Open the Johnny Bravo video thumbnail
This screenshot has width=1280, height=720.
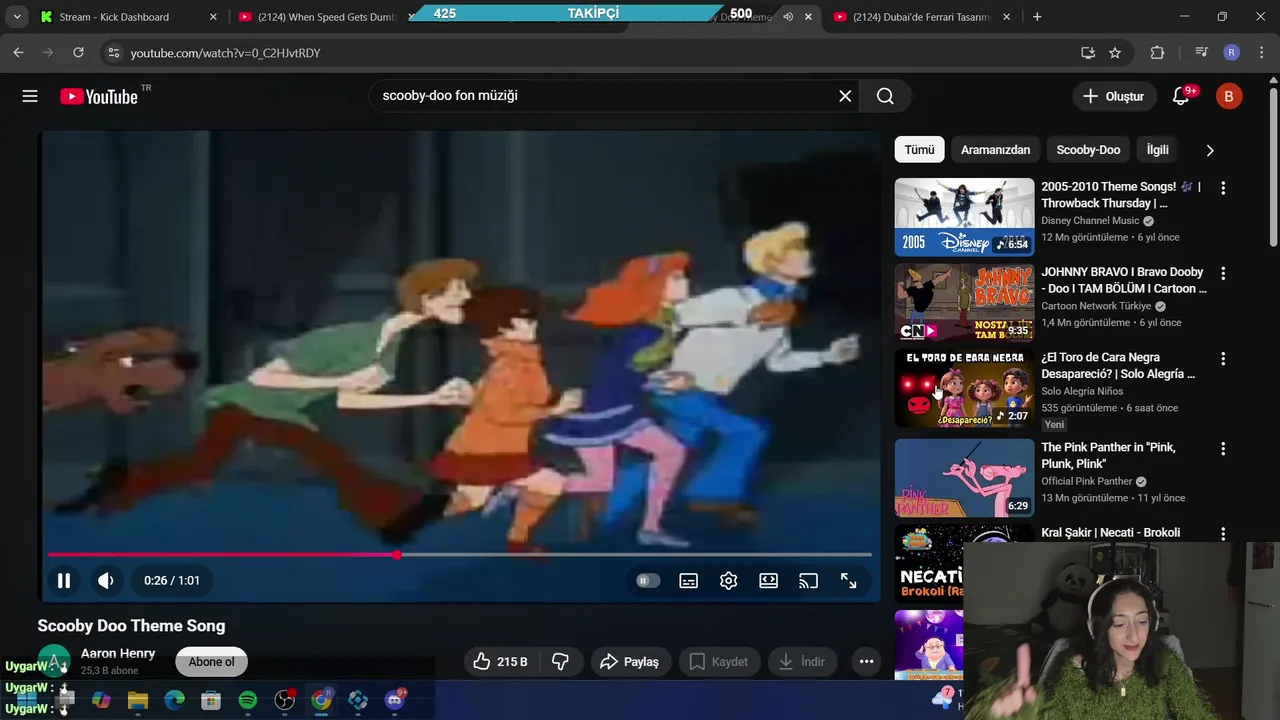click(x=964, y=303)
